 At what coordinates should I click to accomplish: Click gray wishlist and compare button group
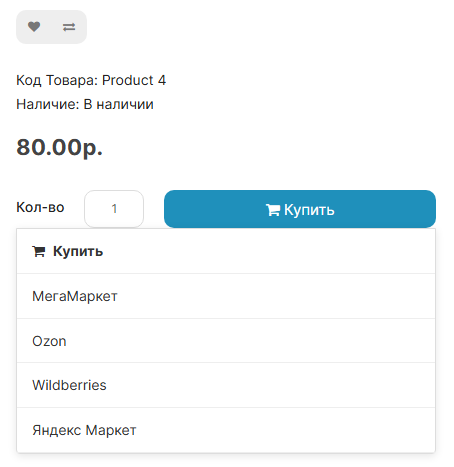[x=51, y=27]
